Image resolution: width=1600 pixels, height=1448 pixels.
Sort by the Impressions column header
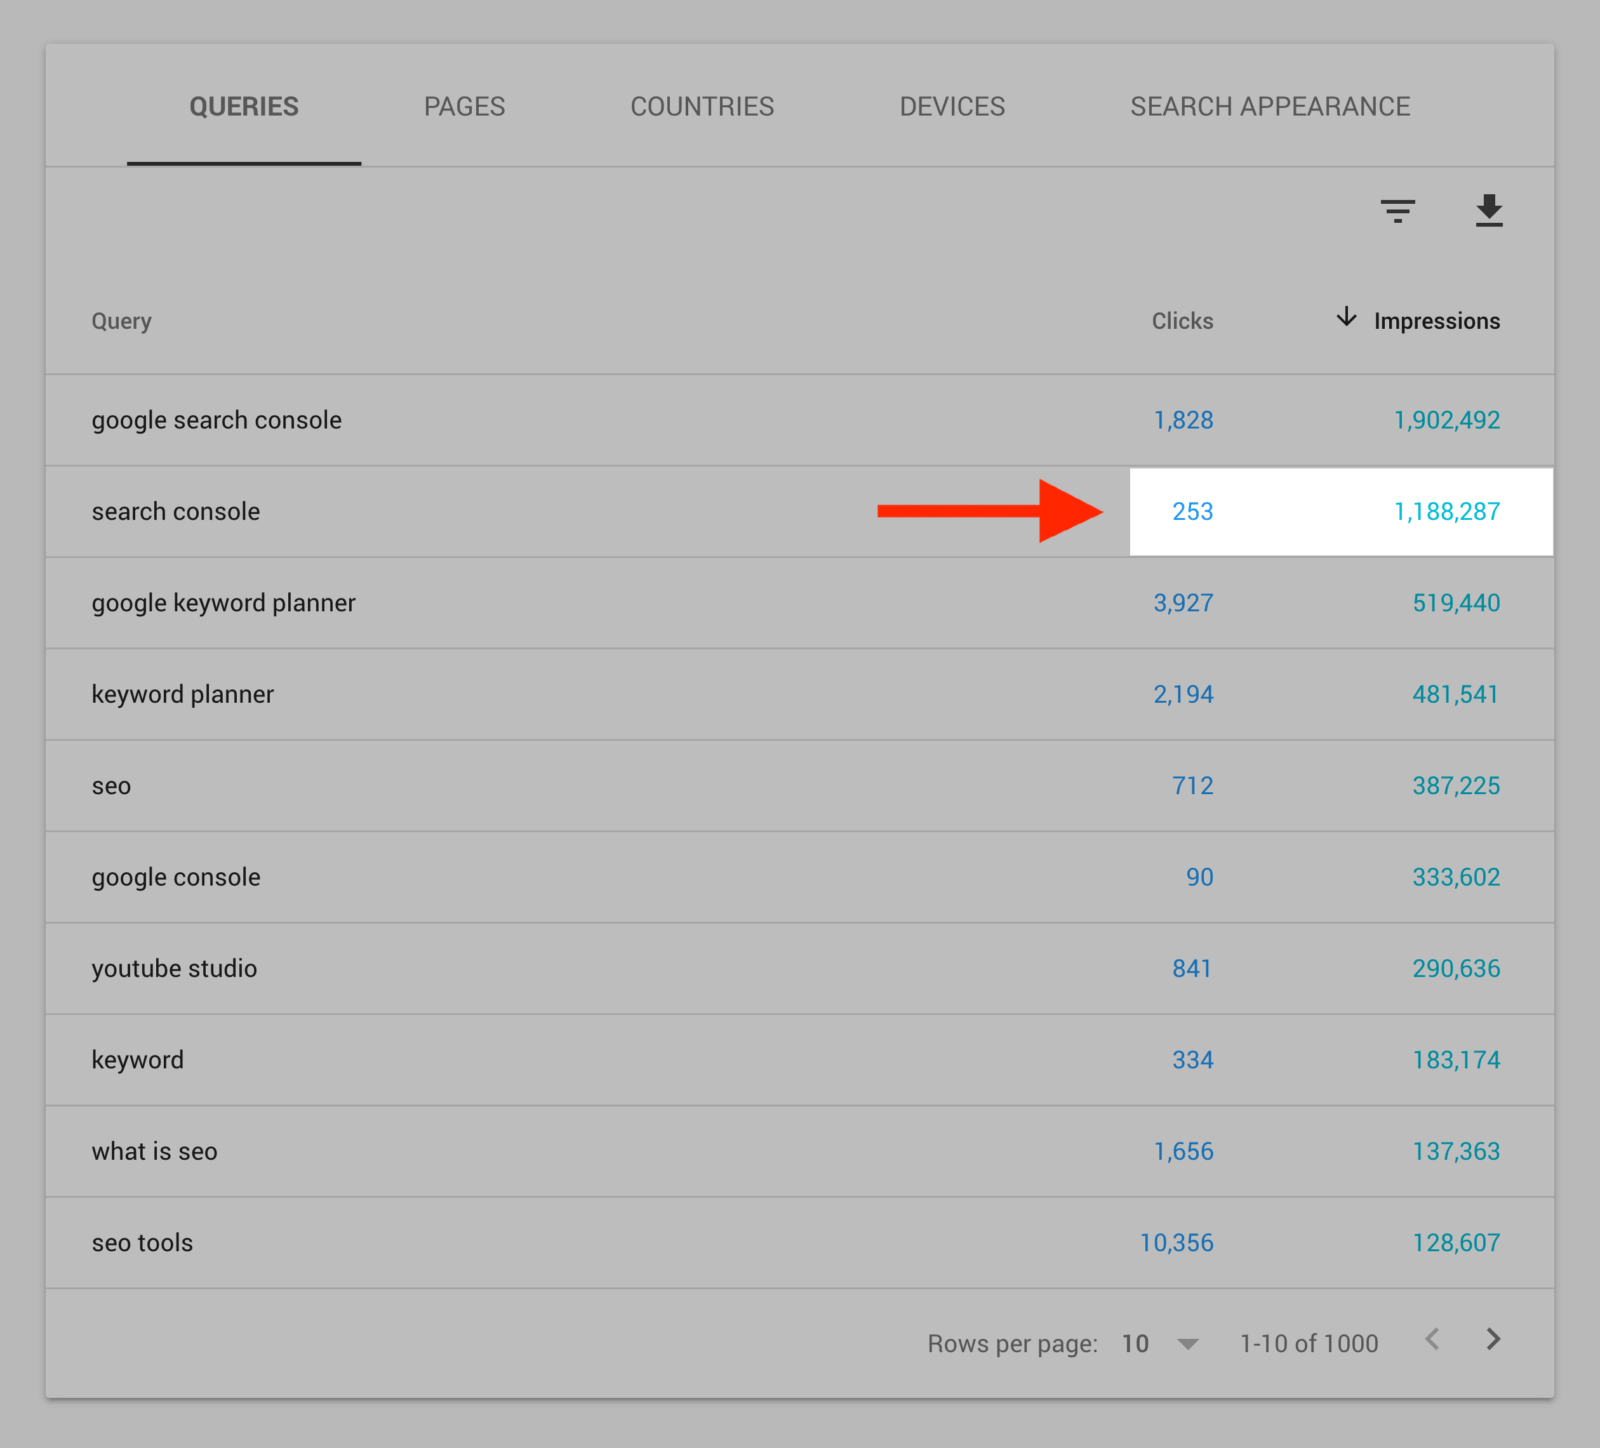pyautogui.click(x=1436, y=321)
